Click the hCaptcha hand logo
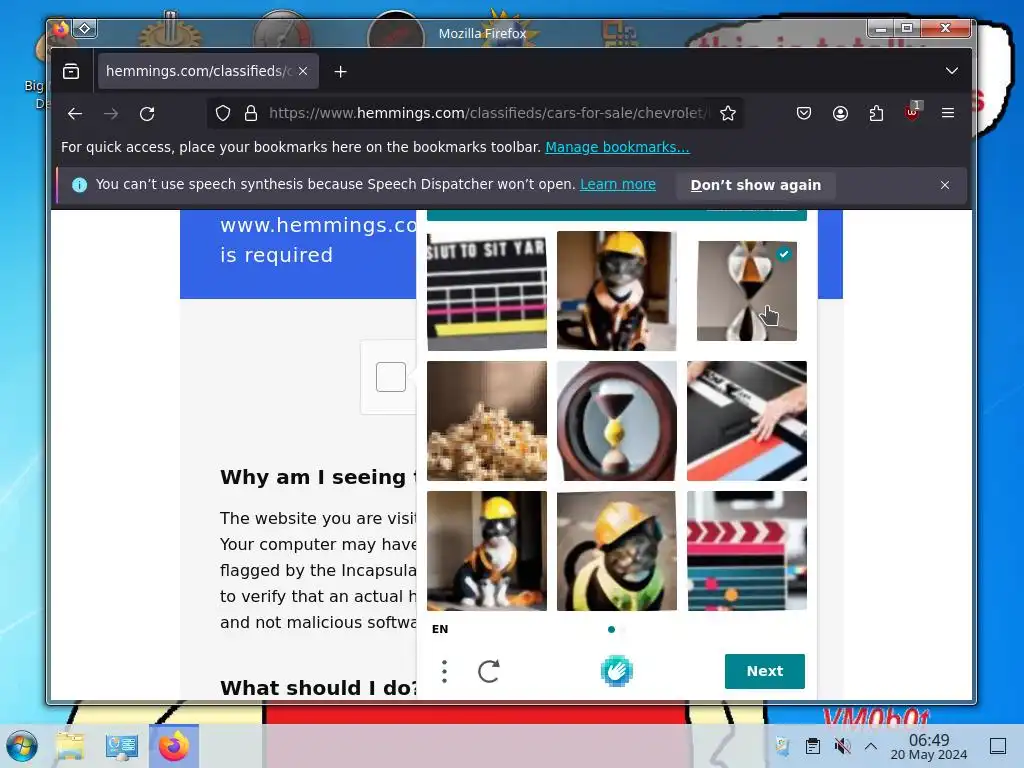The height and width of the screenshot is (768, 1024). click(616, 671)
